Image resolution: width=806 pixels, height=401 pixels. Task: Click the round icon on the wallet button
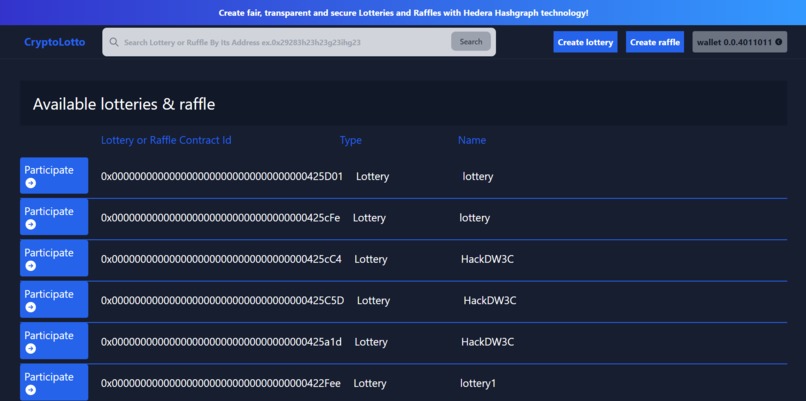pyautogui.click(x=779, y=42)
